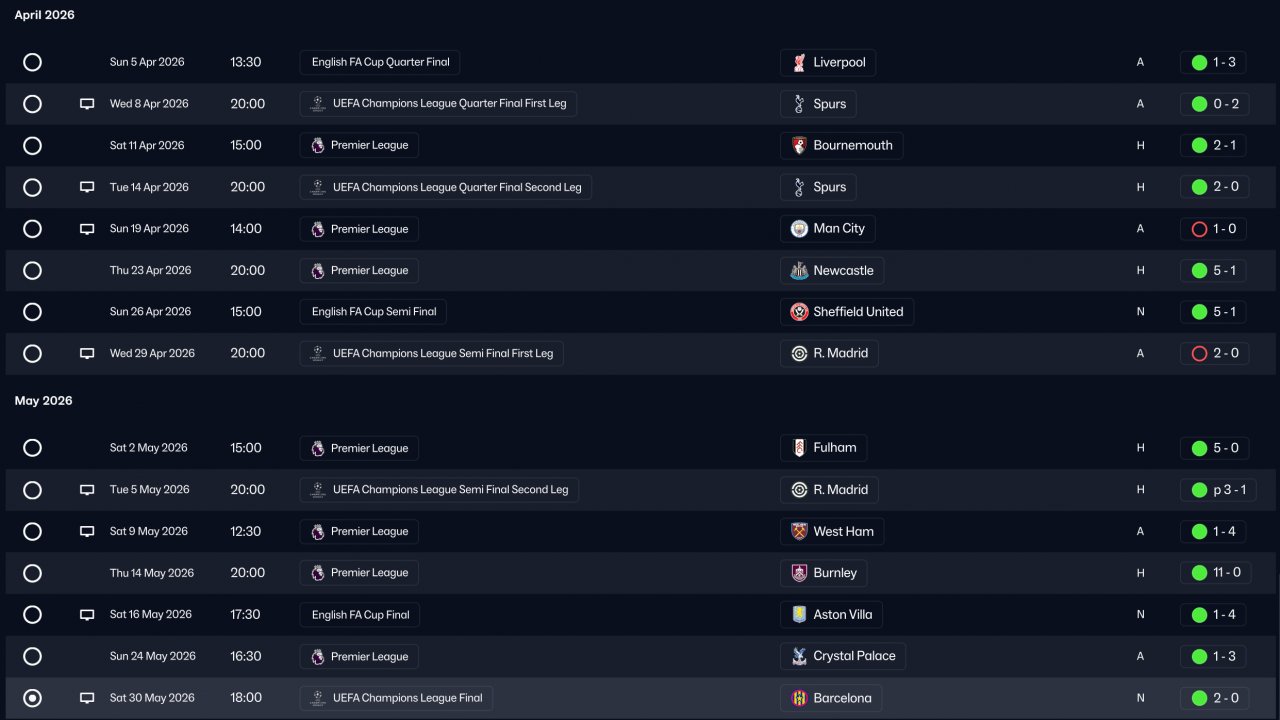This screenshot has width=1280, height=720.
Task: Click the Bournemouth club crest
Action: point(799,146)
